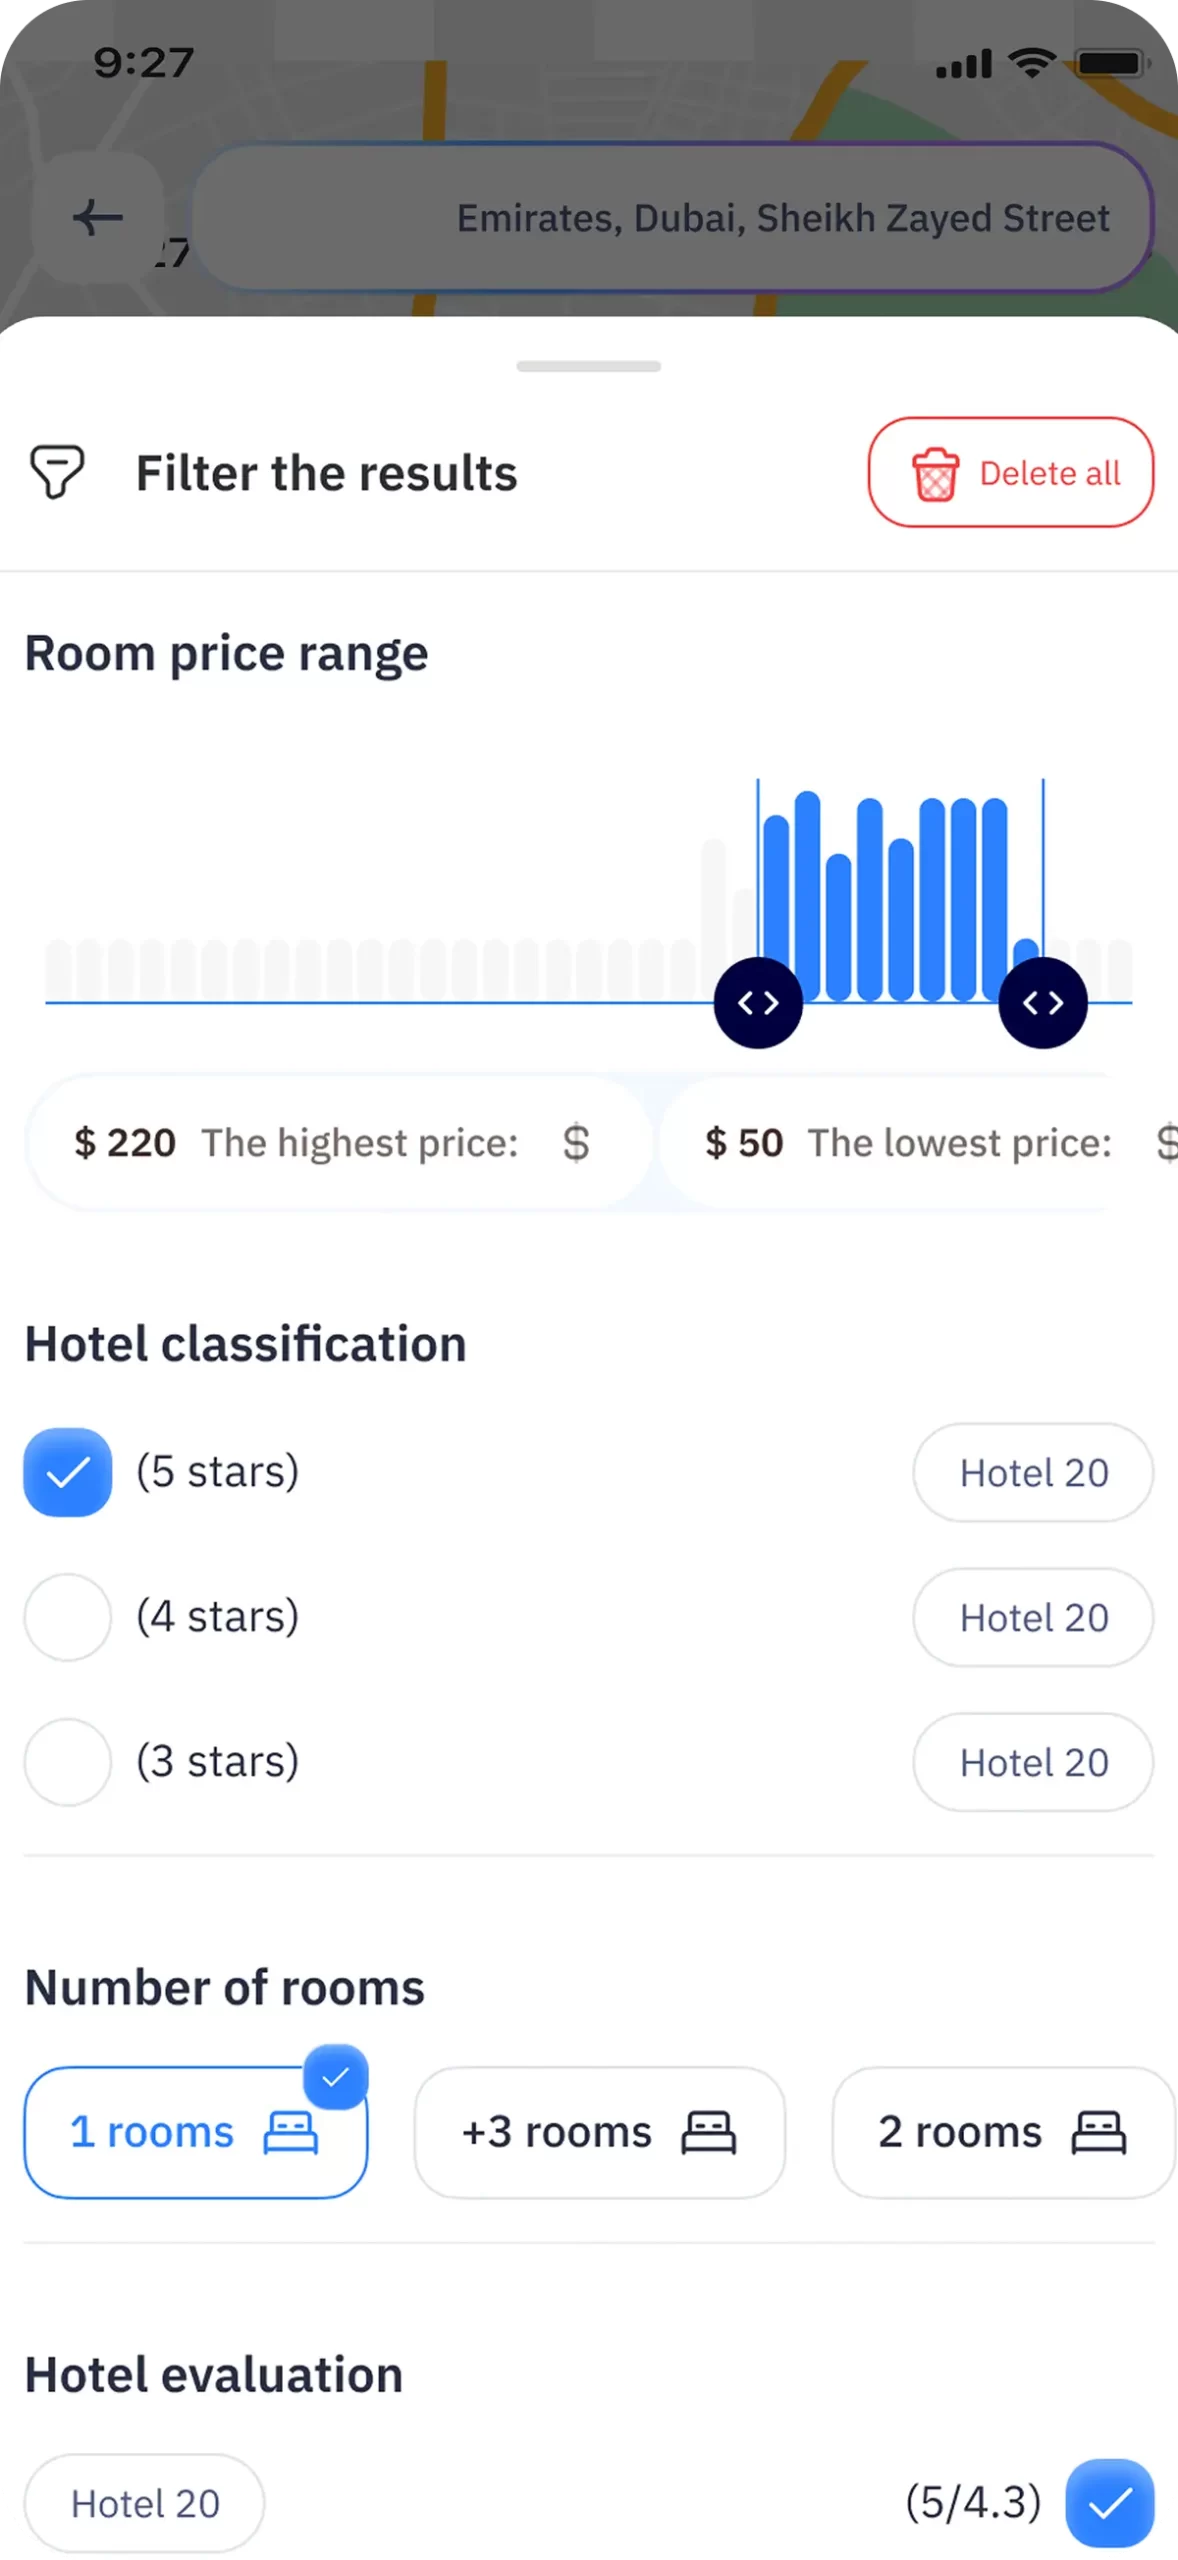Check the 4 stars option
Viewport: 1178px width, 2560px height.
(68, 1617)
